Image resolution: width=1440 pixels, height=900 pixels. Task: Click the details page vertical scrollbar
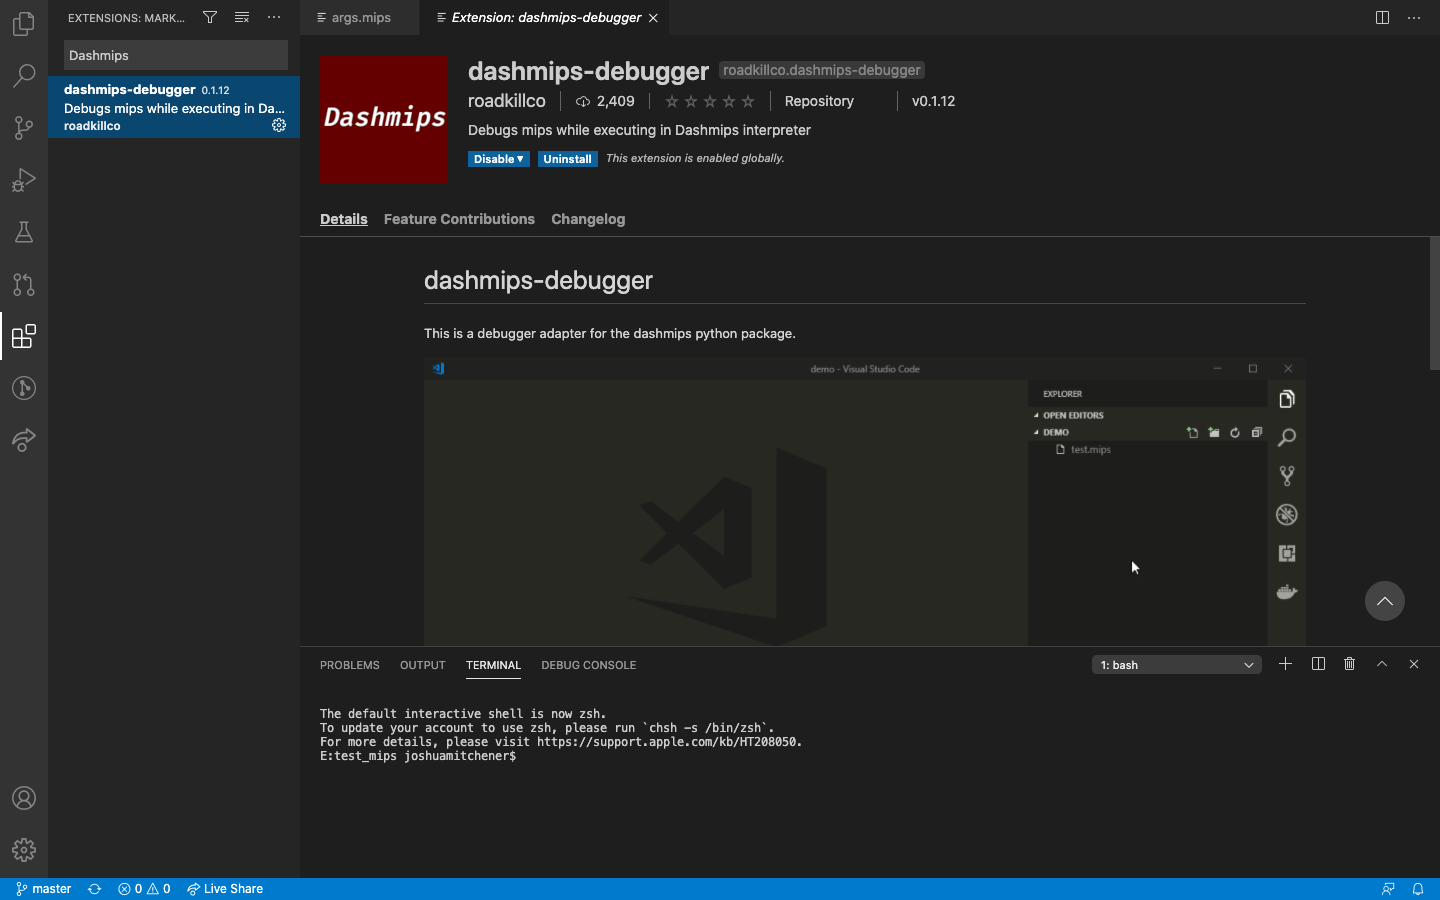(x=1434, y=303)
